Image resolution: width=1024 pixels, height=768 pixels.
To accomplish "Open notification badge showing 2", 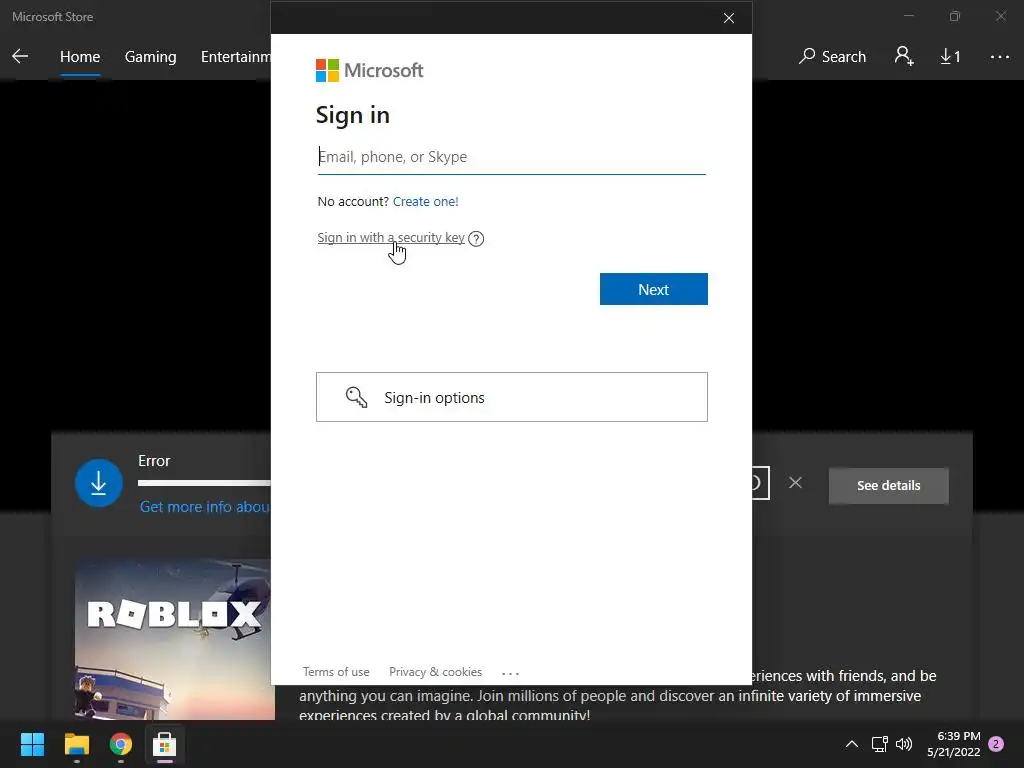I will [996, 744].
